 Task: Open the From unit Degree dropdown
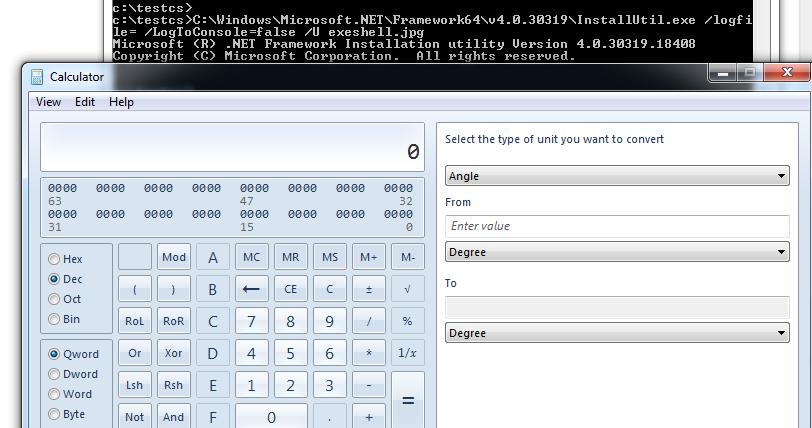tap(617, 252)
